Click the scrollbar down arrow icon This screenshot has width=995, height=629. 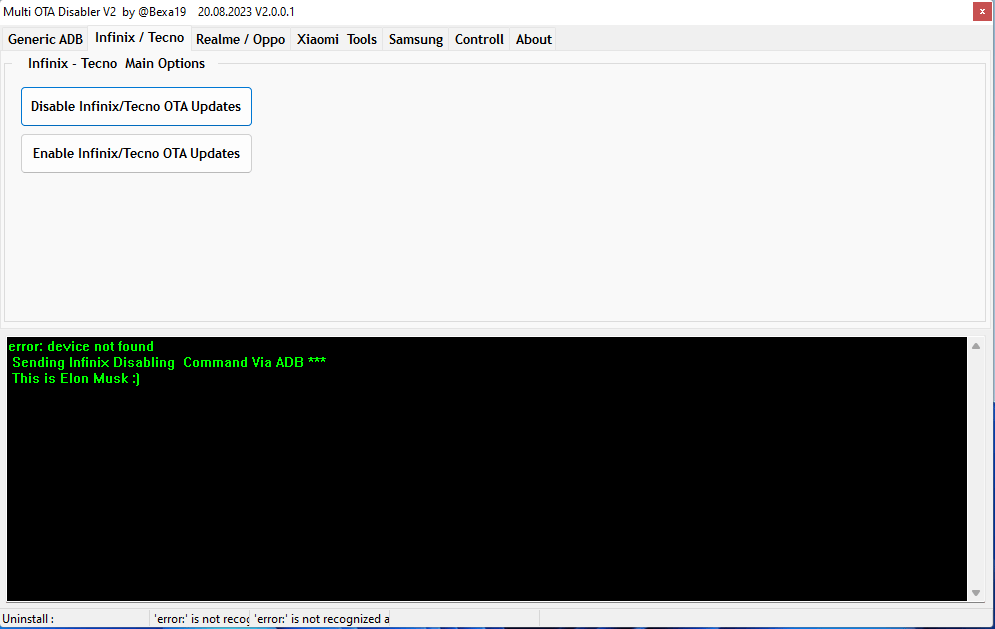[x=976, y=590]
